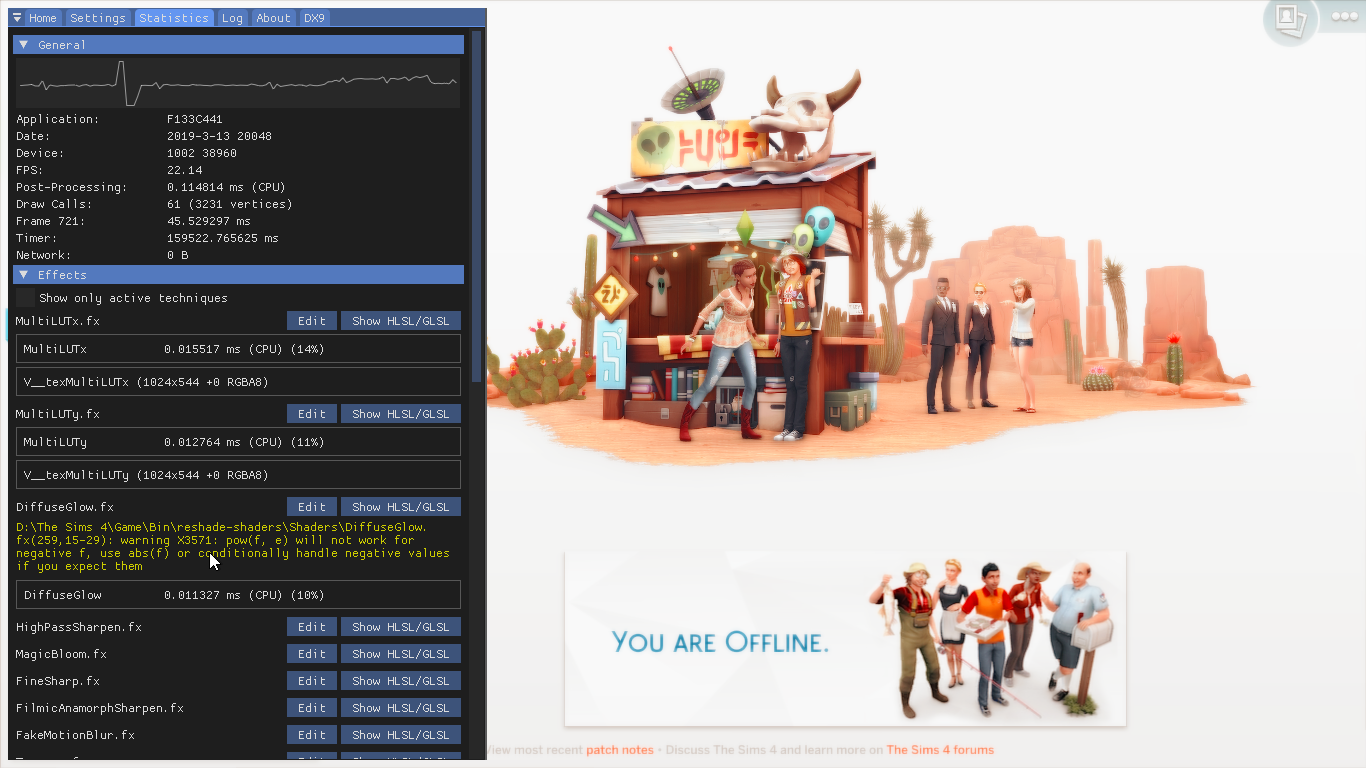This screenshot has height=768, width=1366.
Task: Edit the HighPassSharpen.fx shader
Action: coord(312,627)
